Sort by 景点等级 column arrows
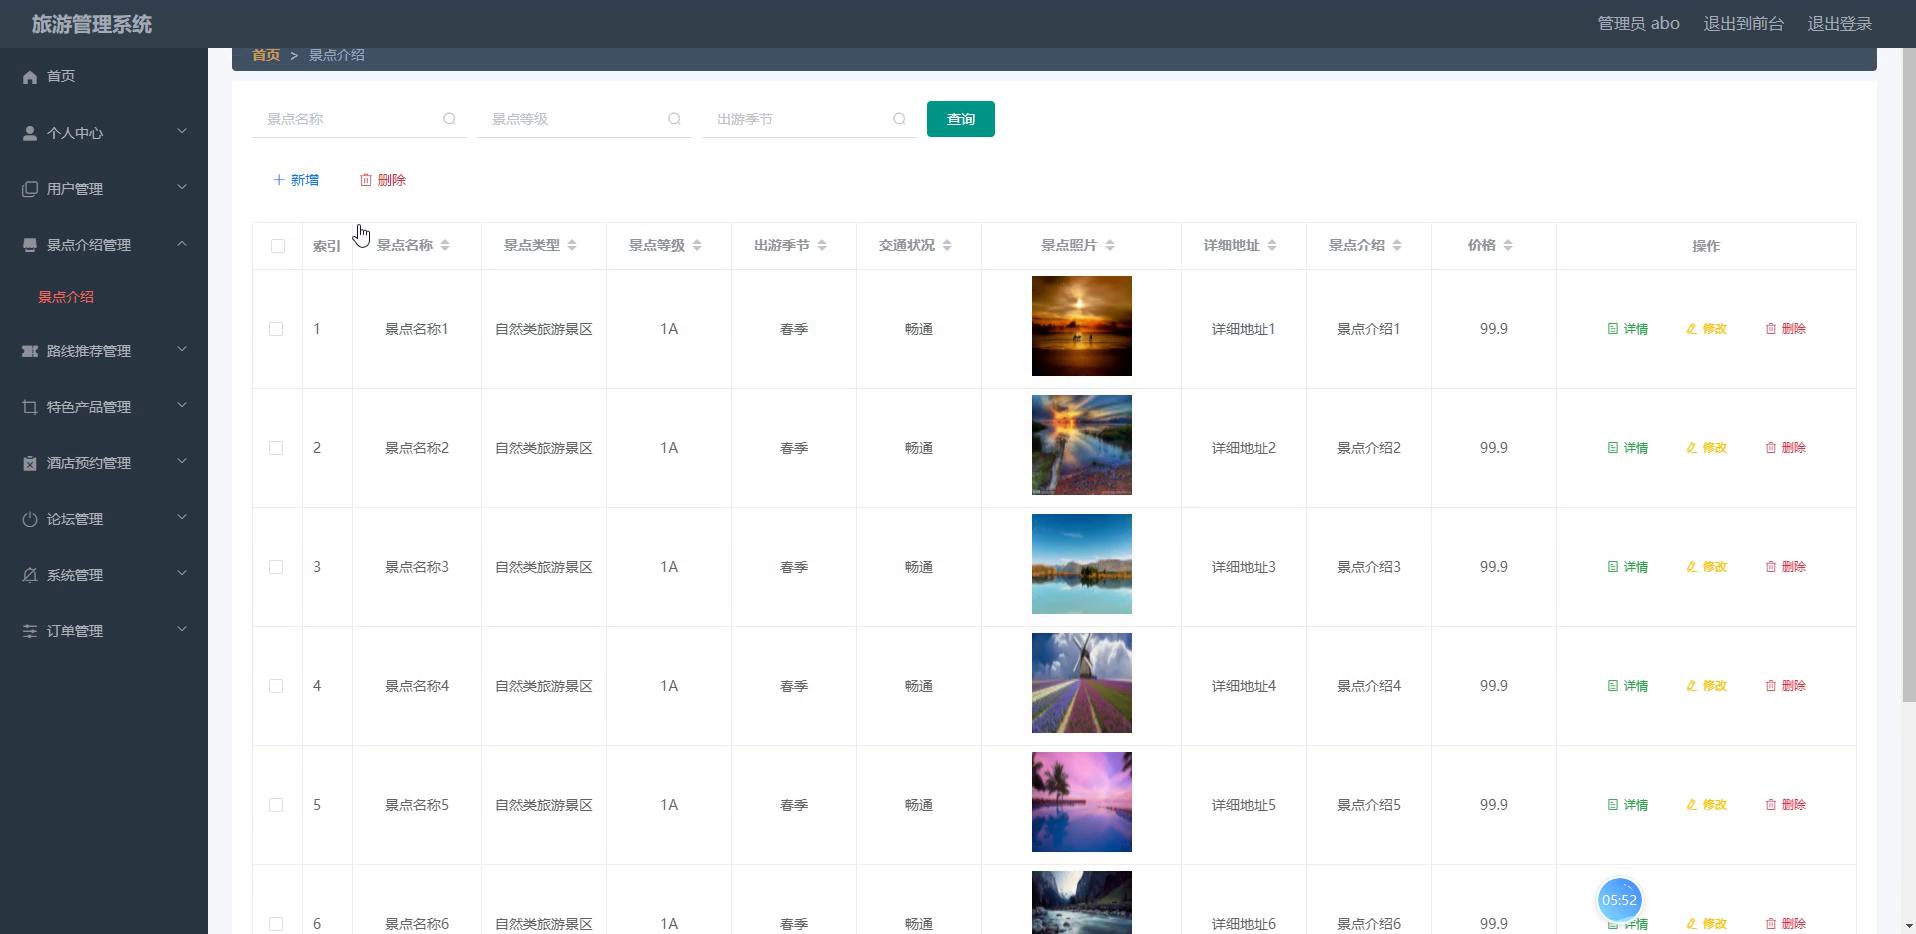 (x=697, y=245)
